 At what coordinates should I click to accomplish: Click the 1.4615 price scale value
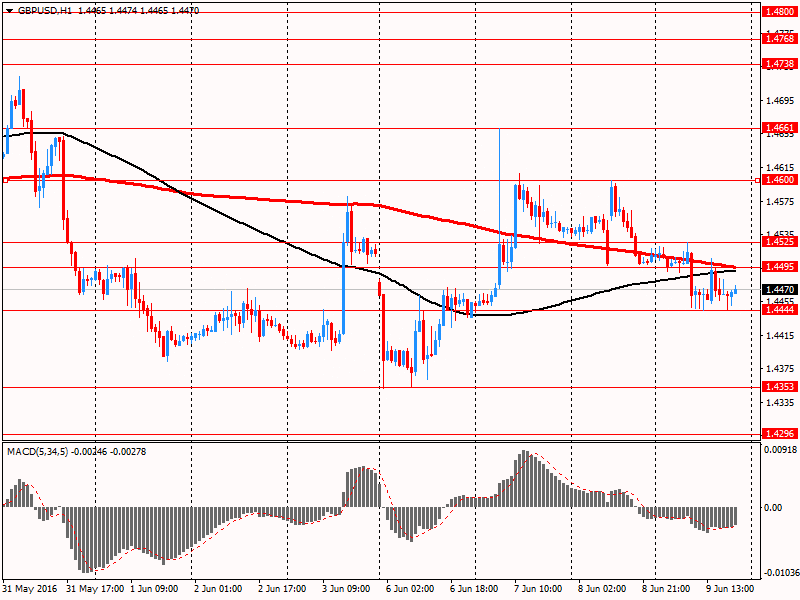(x=781, y=167)
